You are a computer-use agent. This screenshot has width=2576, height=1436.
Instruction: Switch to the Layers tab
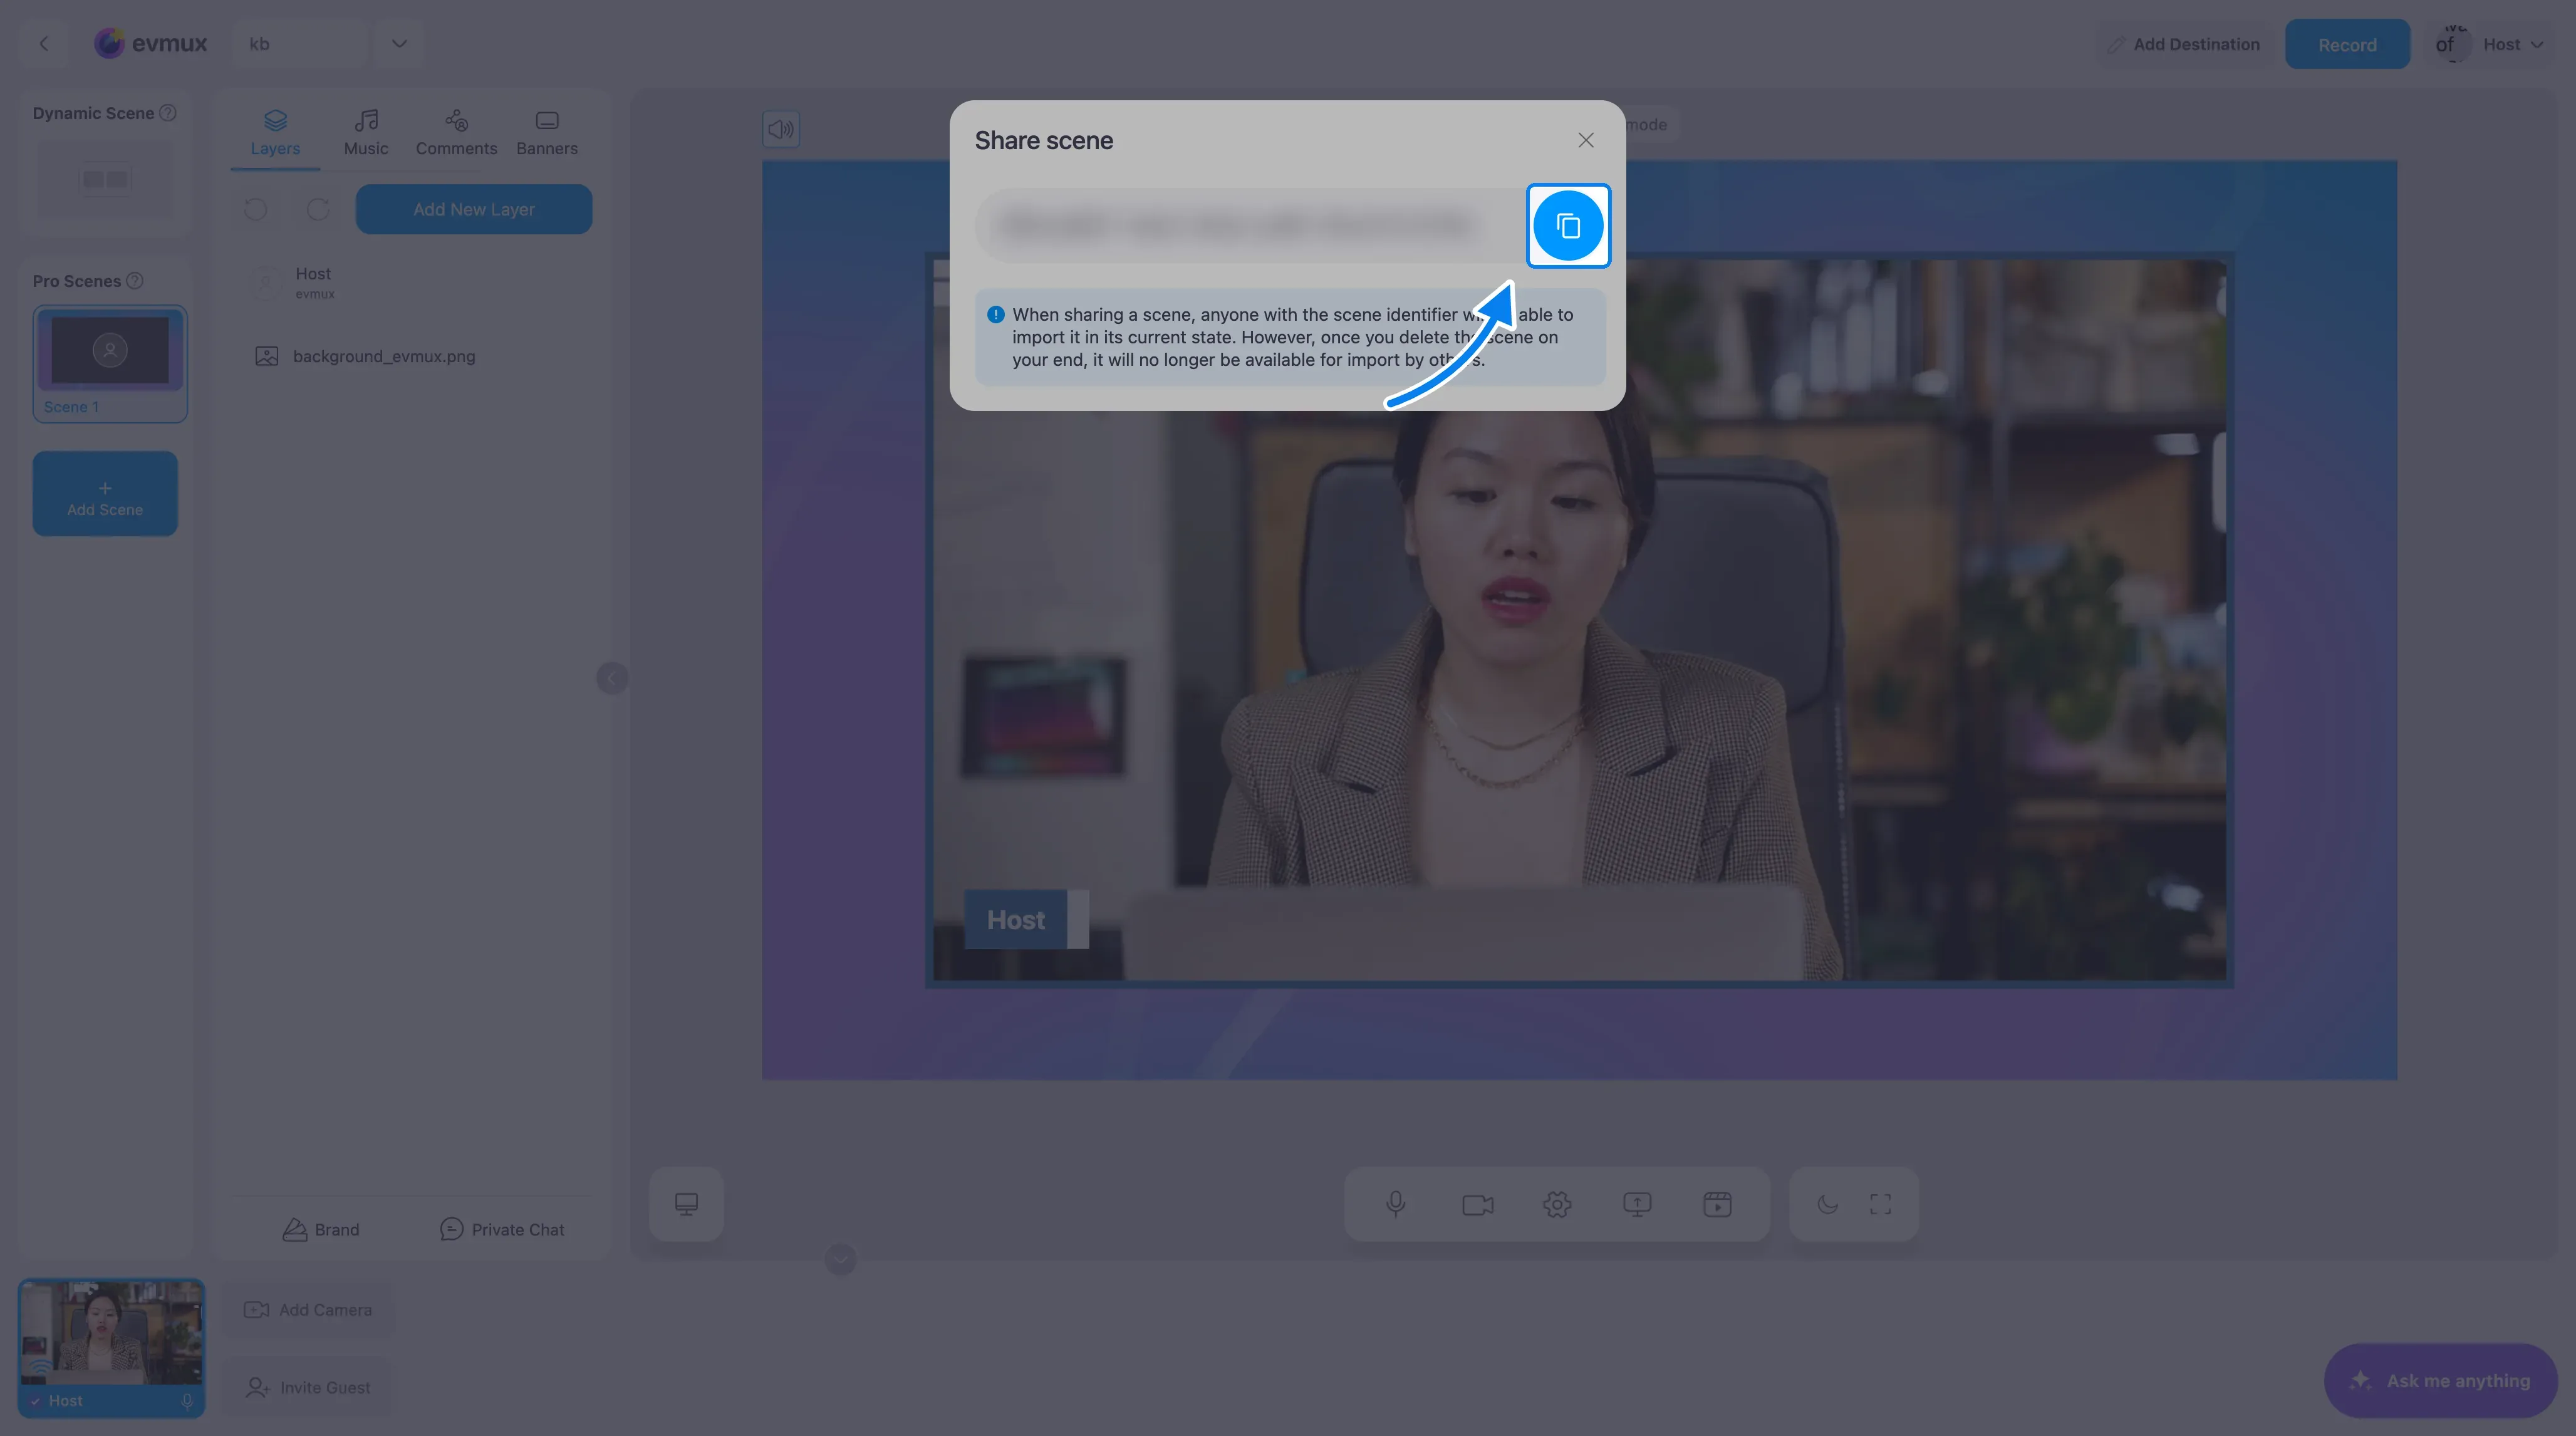tap(275, 133)
